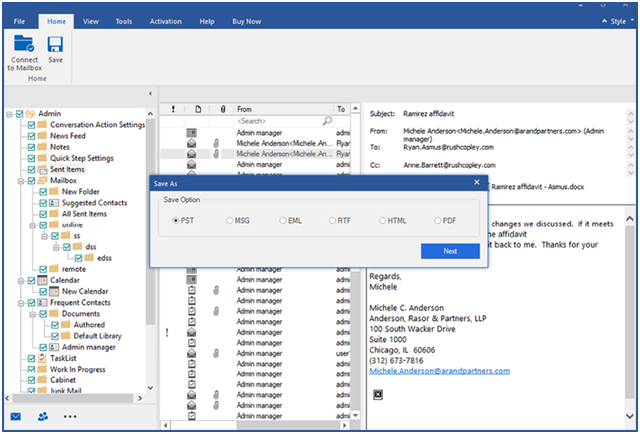640x434 pixels.
Task: Switch to the Activation tab
Action: 165,20
